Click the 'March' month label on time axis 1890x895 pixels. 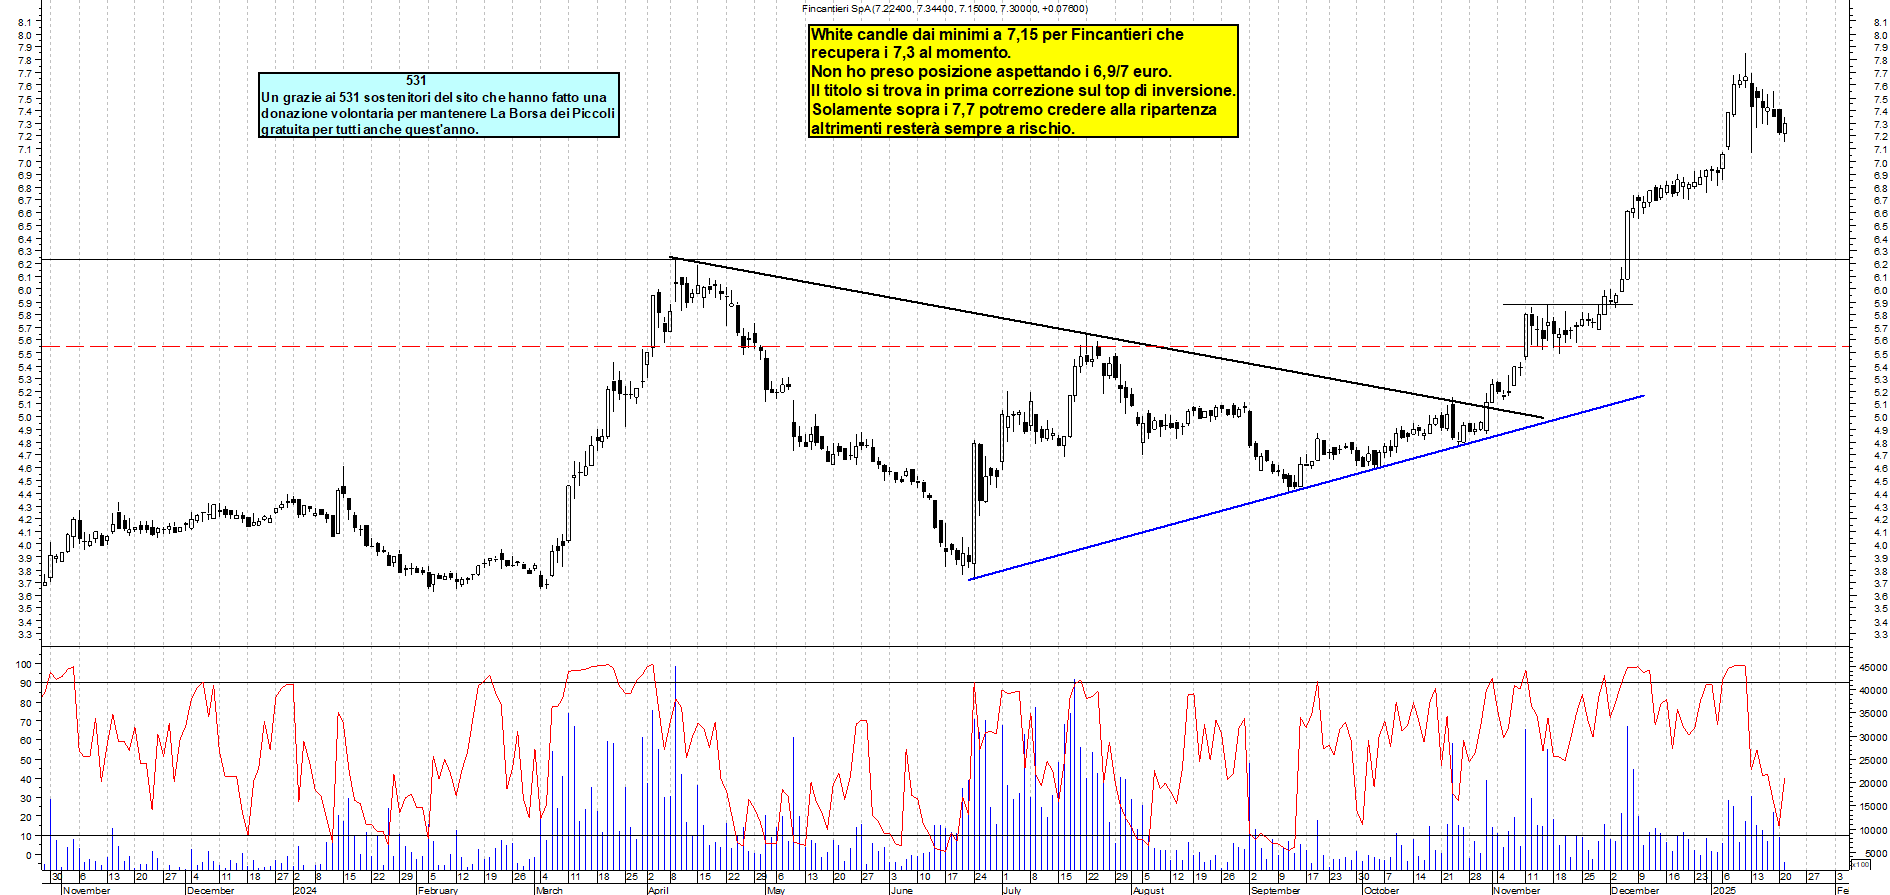point(549,890)
